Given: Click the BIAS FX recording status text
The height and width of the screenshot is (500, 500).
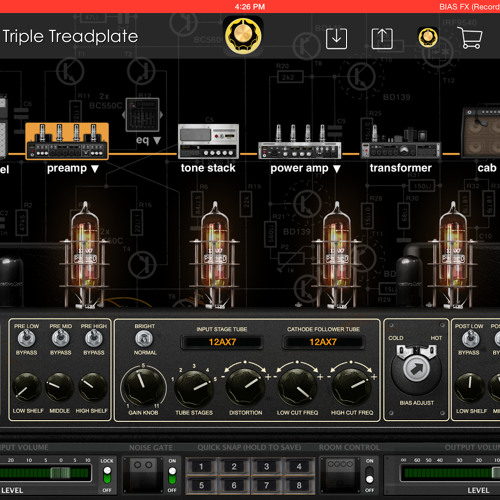Looking at the screenshot, I should point(469,7).
